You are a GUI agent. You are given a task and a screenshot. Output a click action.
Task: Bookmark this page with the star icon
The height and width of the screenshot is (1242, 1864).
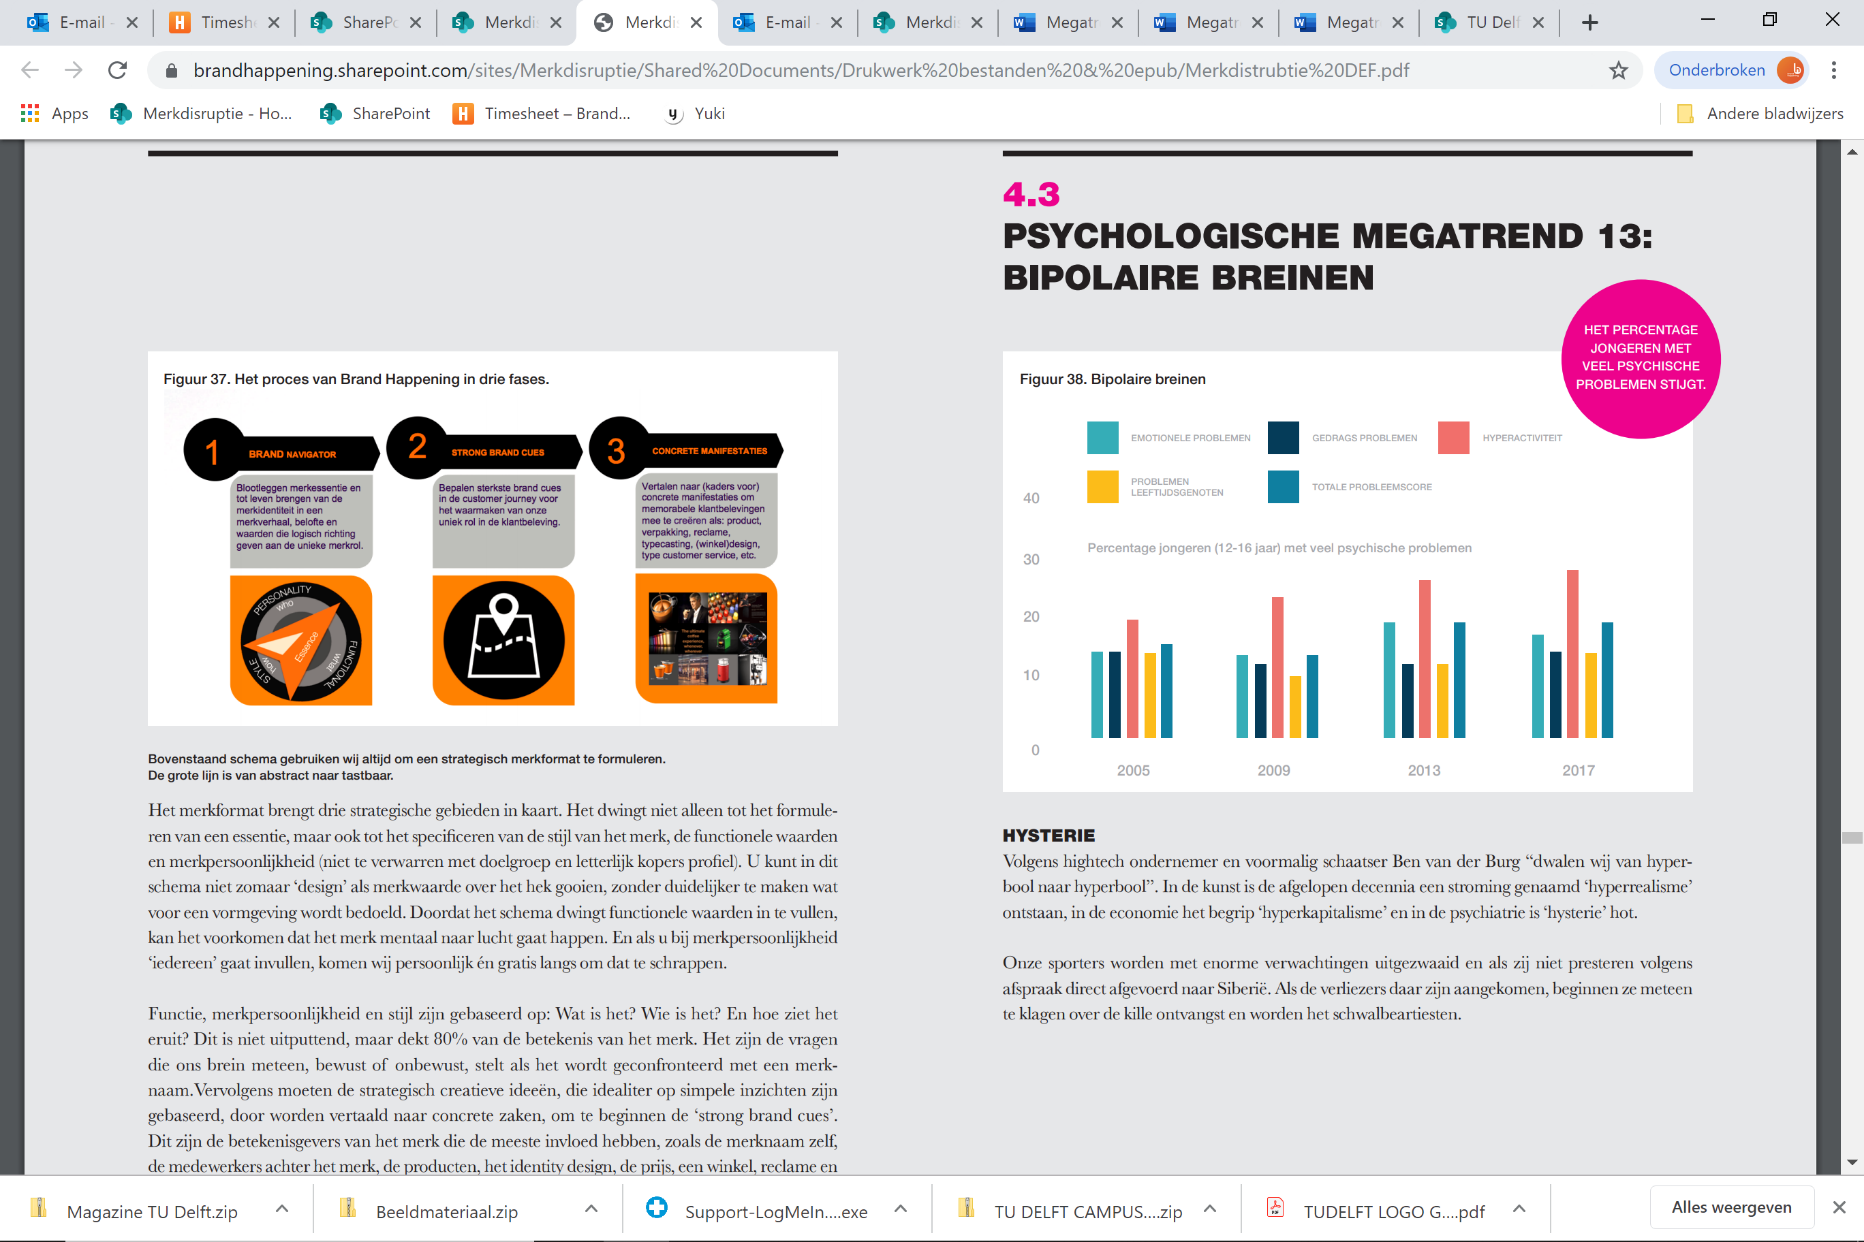(x=1618, y=70)
